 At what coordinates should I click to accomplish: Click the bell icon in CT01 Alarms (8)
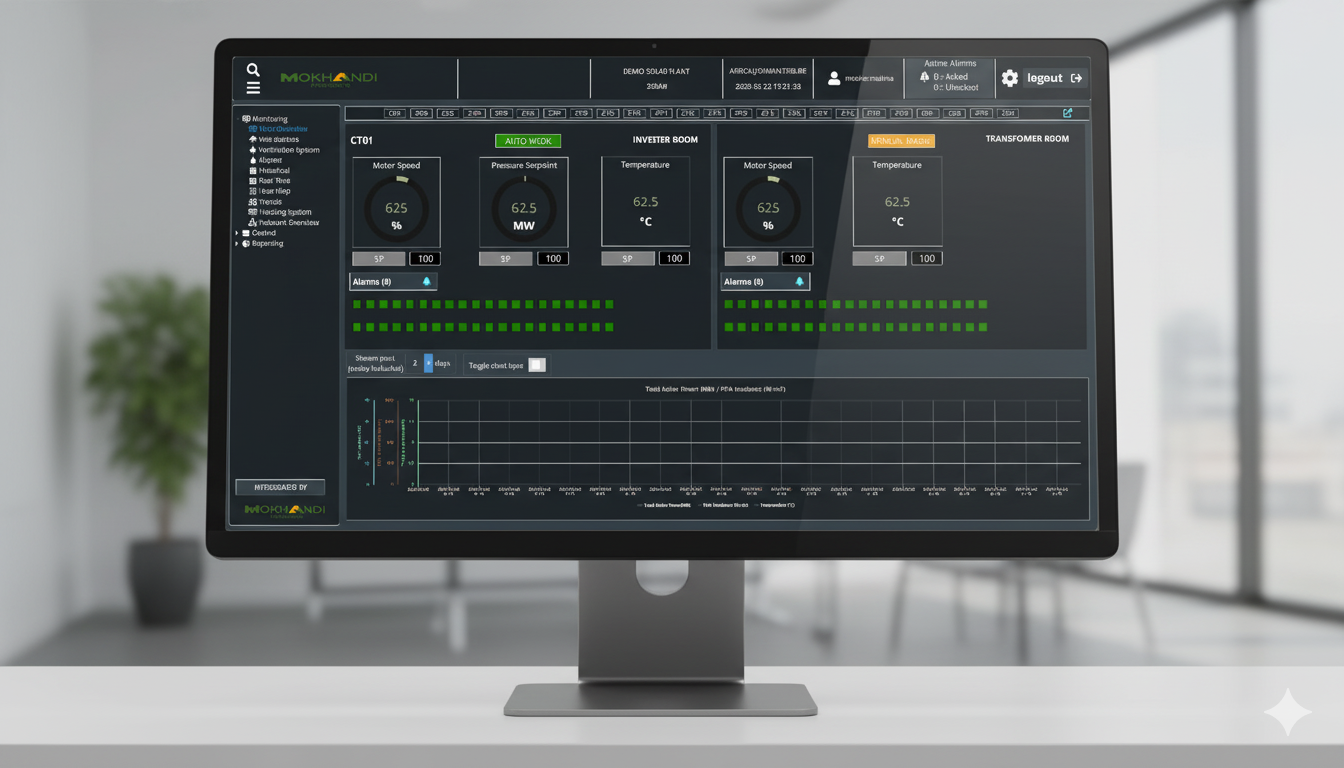427,282
